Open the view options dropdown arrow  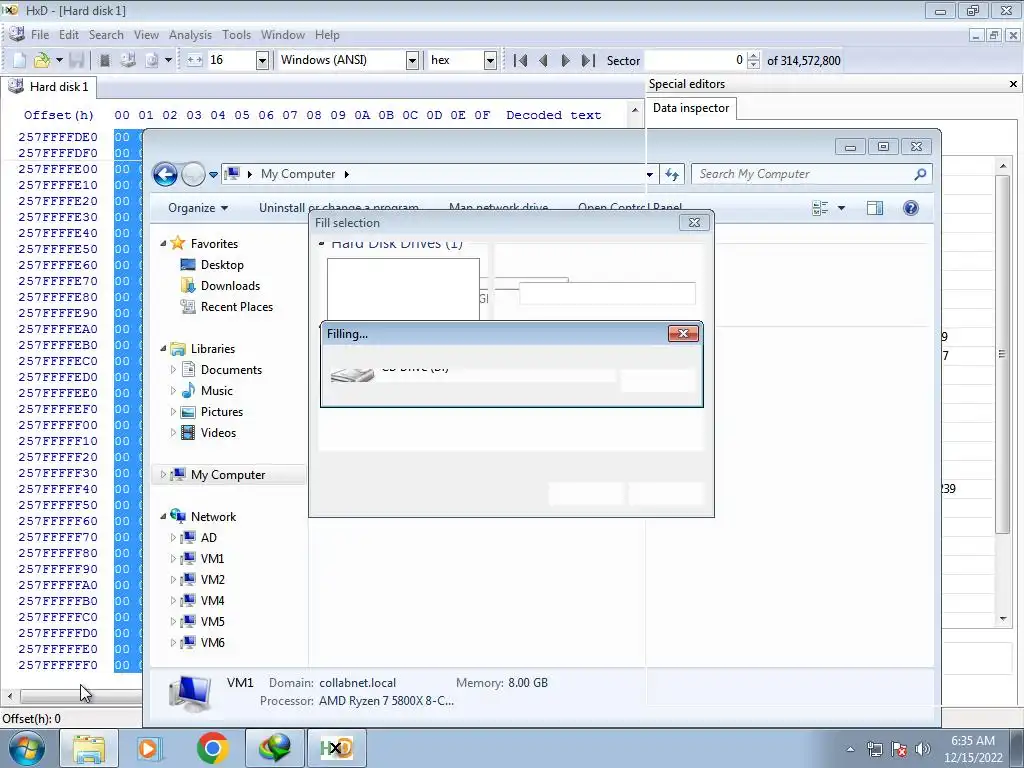pos(841,208)
